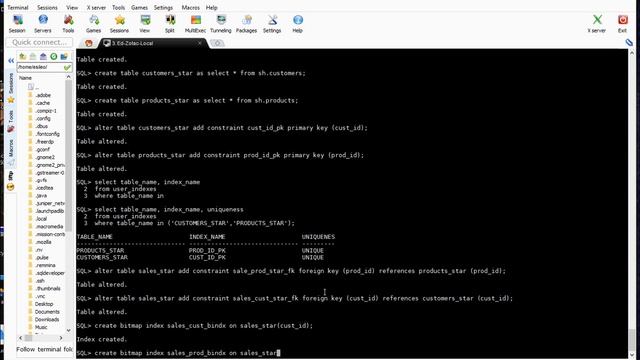Click the Quick connect field
This screenshot has height=360, width=640.
[40, 42]
